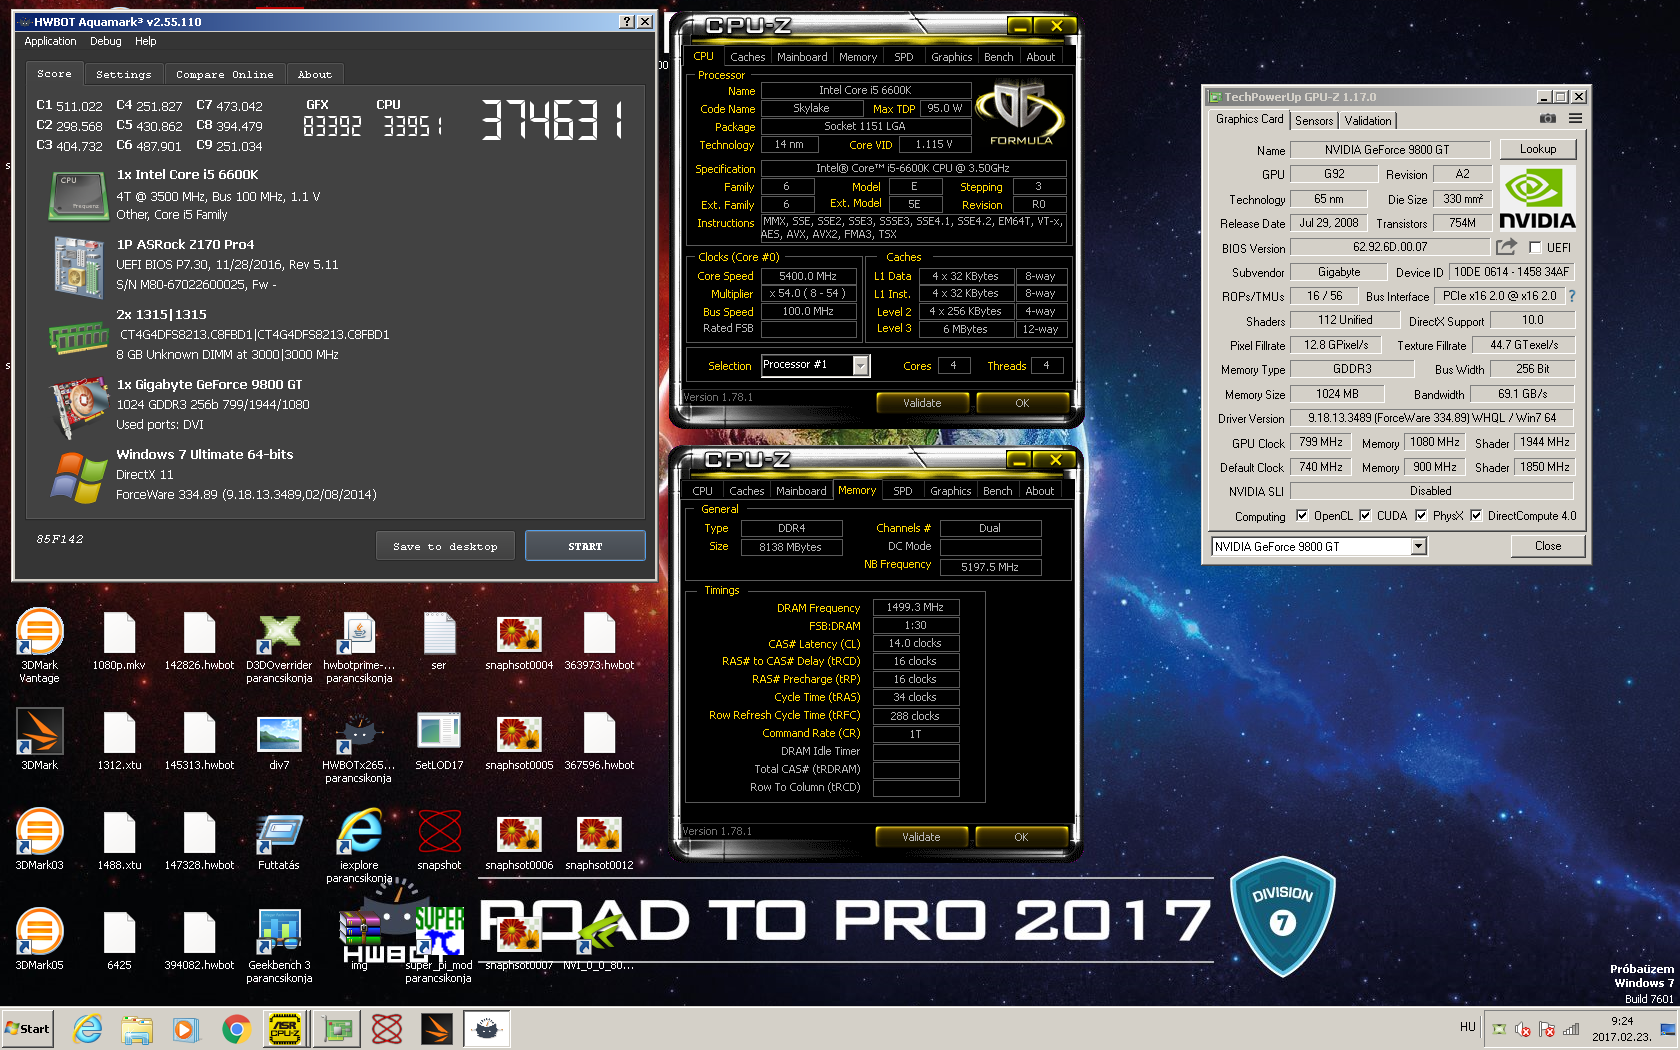Open the Windows Media Player taskbar icon
1680x1050 pixels.
(x=186, y=1028)
